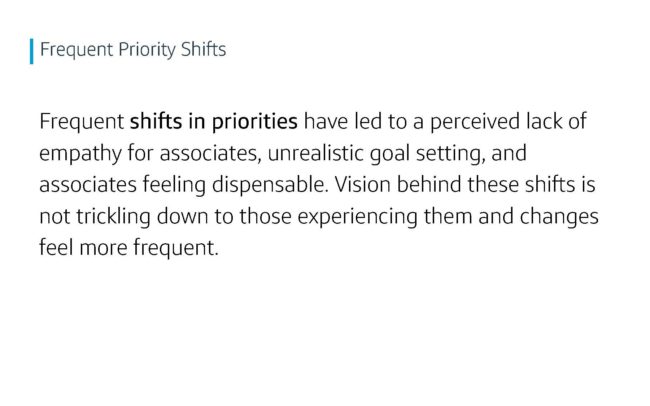650x406 pixels.
Task: Click the word "unrealistic" in the body text
Action: [315, 153]
